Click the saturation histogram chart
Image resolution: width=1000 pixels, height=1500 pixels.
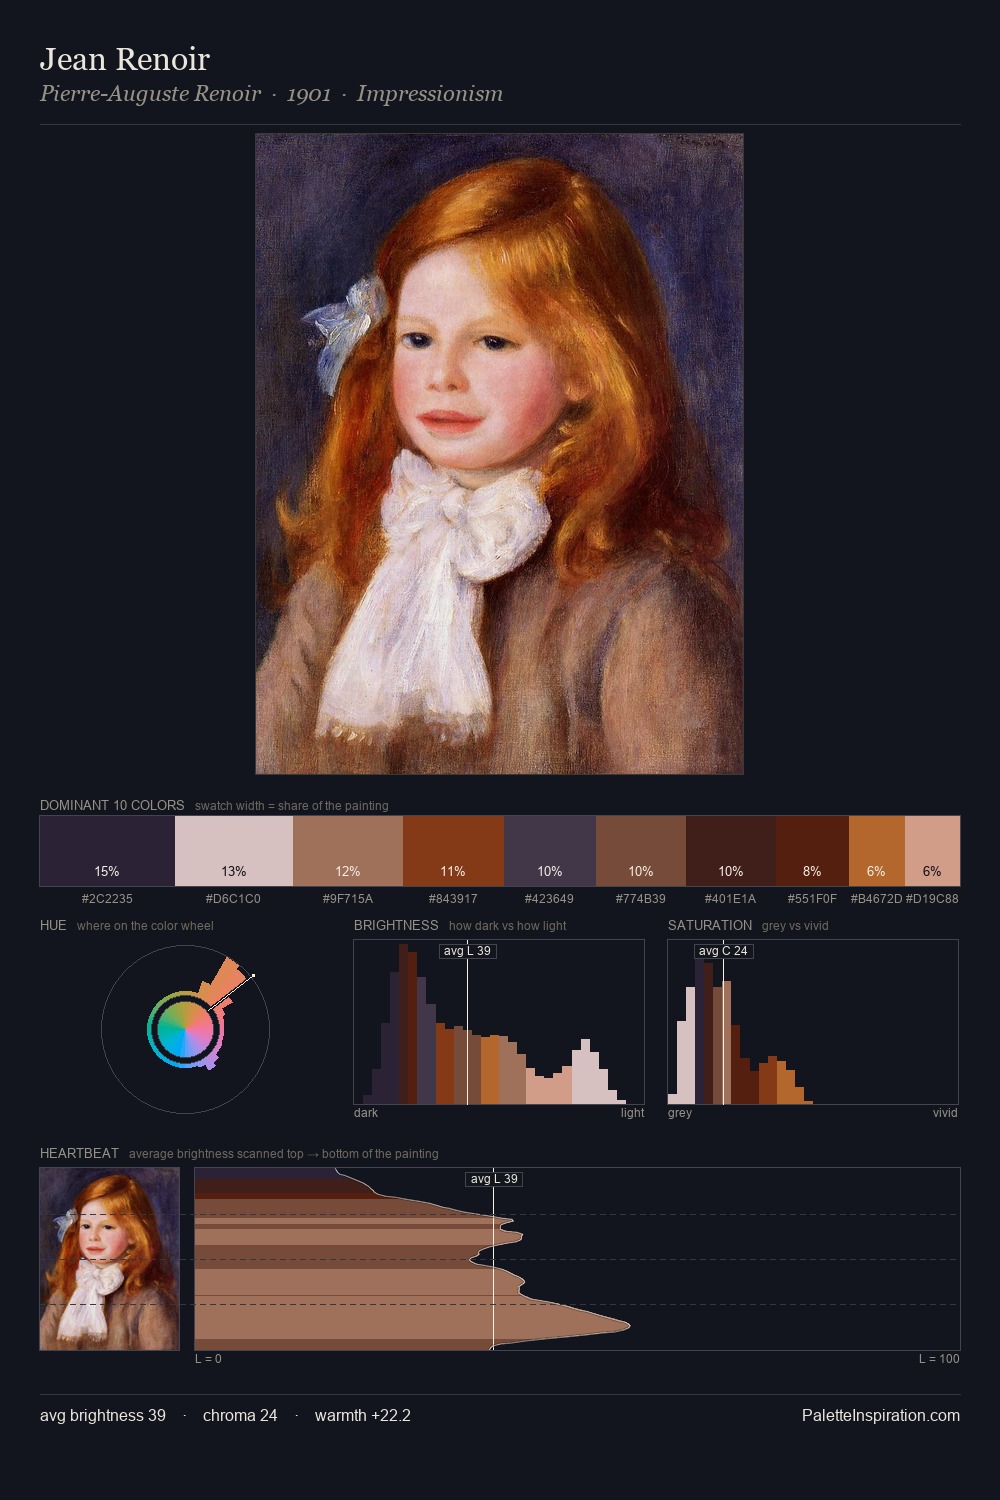813,1022
